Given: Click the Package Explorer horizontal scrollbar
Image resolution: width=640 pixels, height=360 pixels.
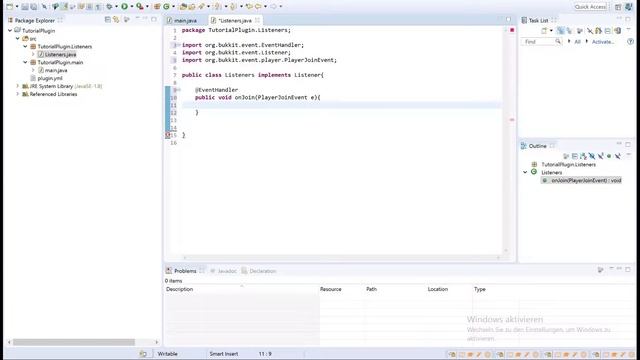Looking at the screenshot, I should 73,342.
